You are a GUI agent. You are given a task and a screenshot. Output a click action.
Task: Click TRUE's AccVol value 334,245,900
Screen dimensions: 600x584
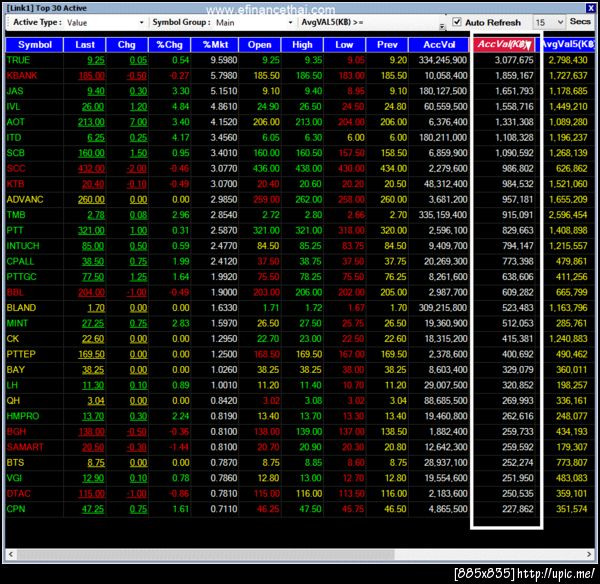[x=443, y=60]
